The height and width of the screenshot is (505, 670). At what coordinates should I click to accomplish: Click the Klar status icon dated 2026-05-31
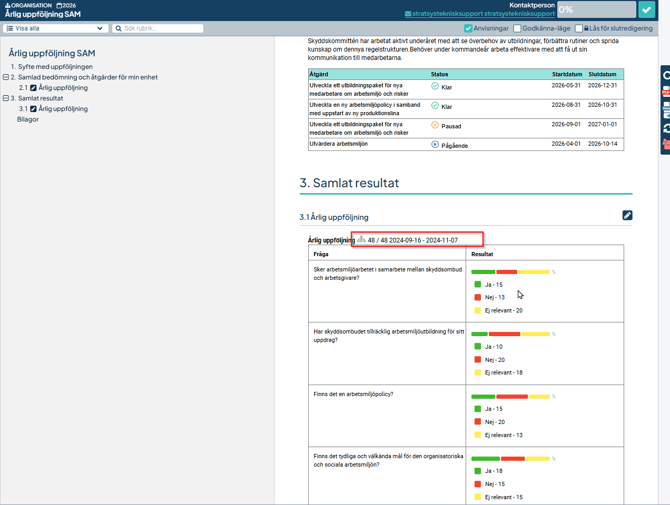coord(435,86)
